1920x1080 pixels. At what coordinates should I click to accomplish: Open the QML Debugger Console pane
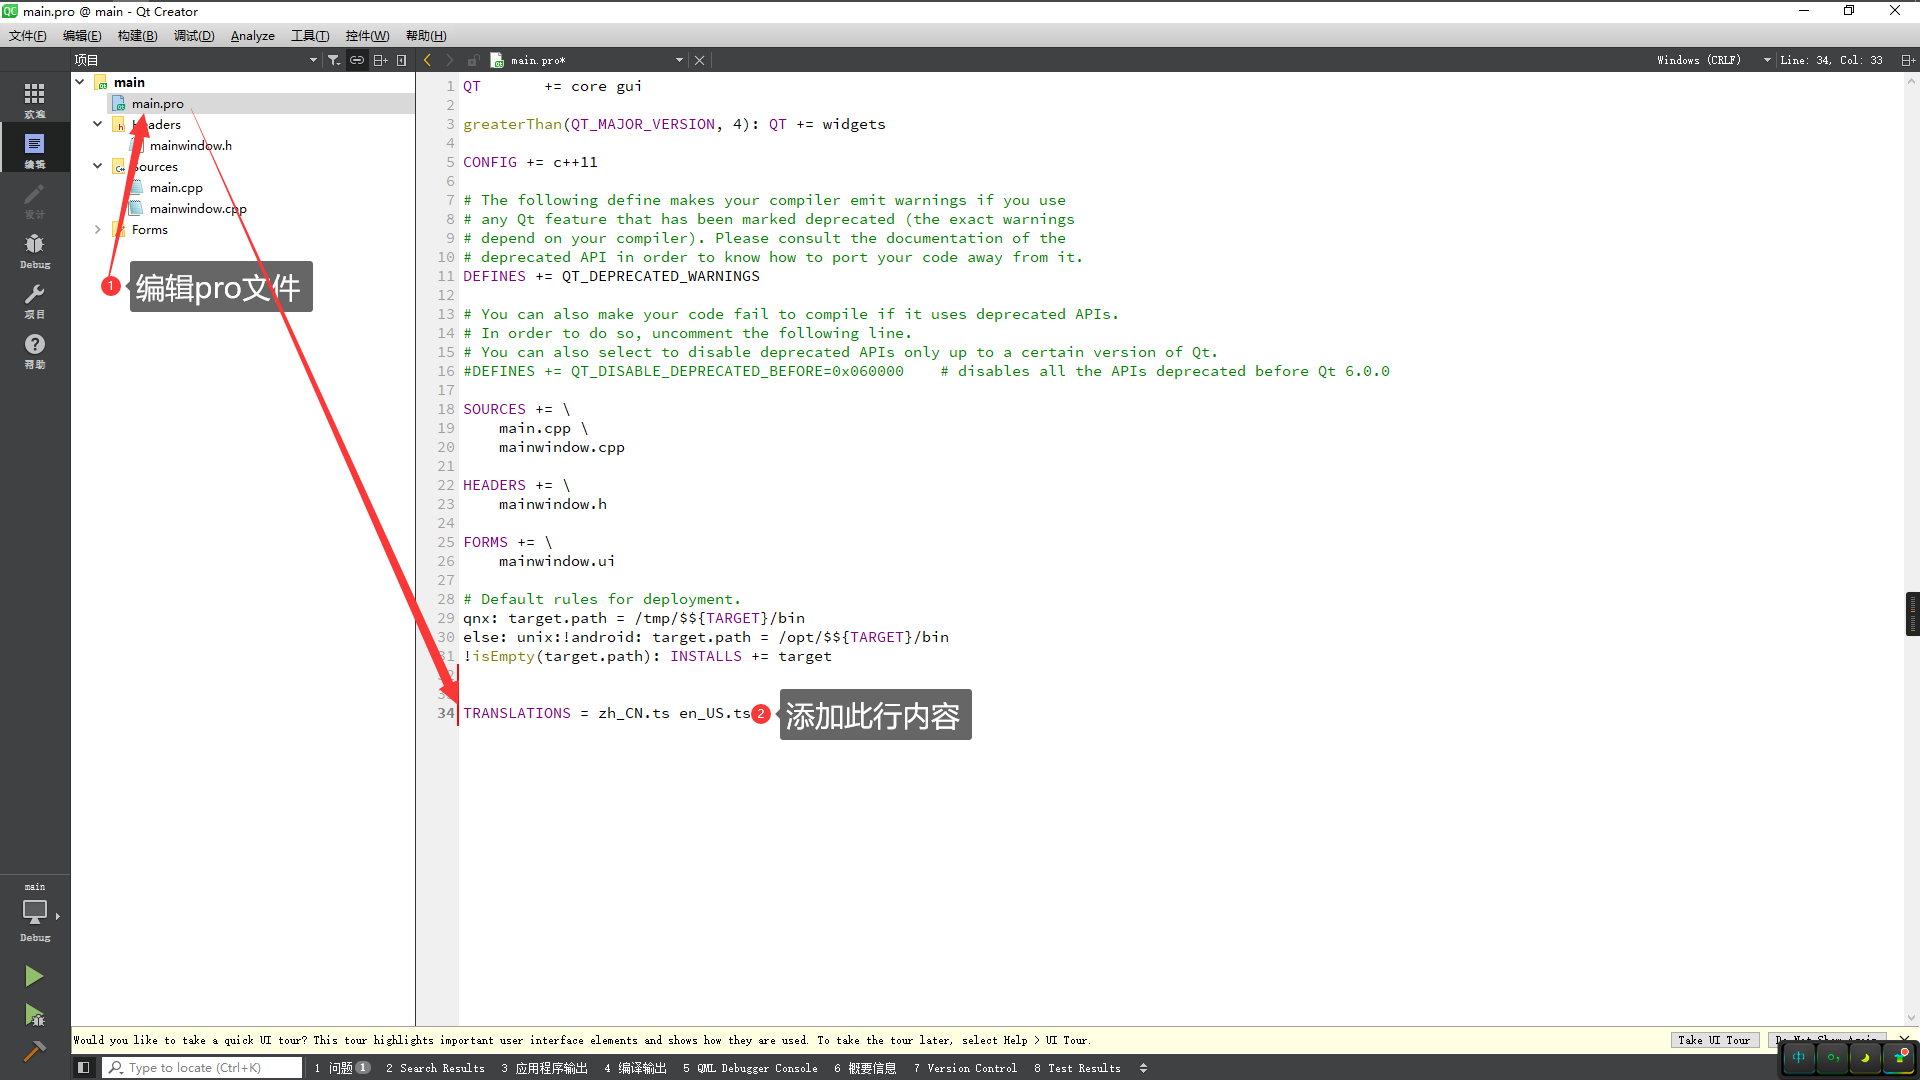point(750,1068)
